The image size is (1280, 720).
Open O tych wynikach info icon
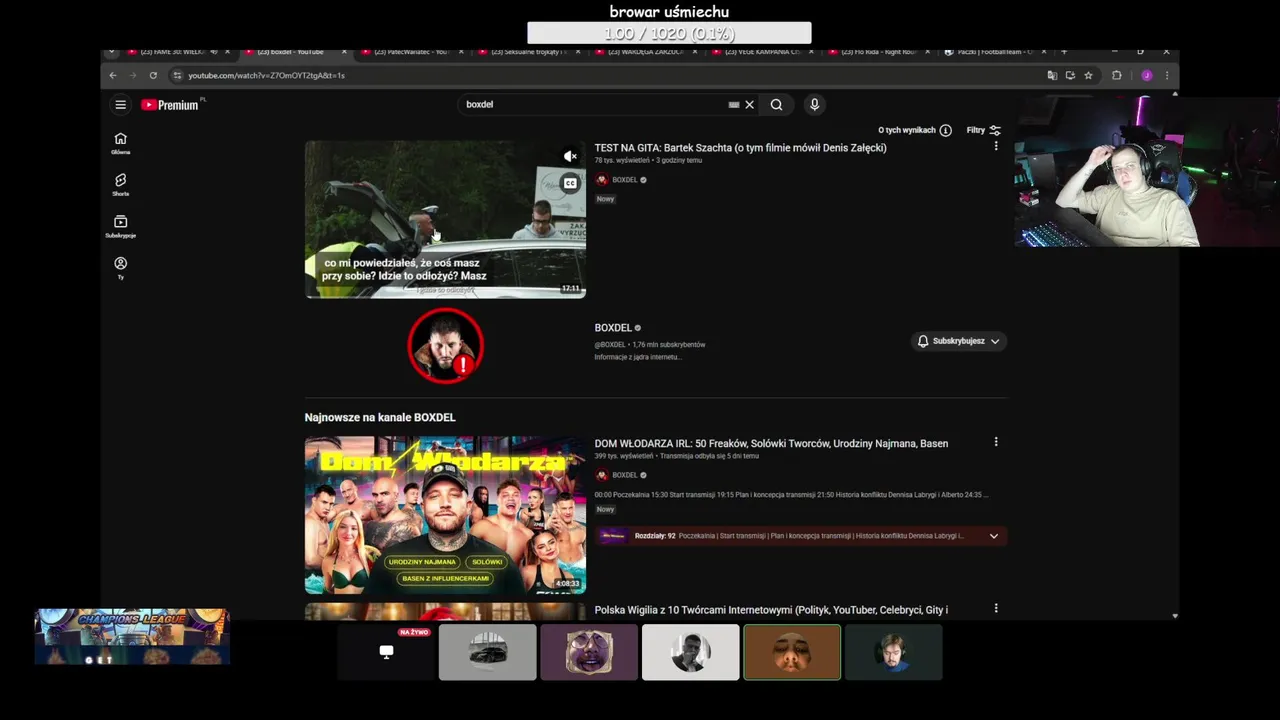pos(945,130)
